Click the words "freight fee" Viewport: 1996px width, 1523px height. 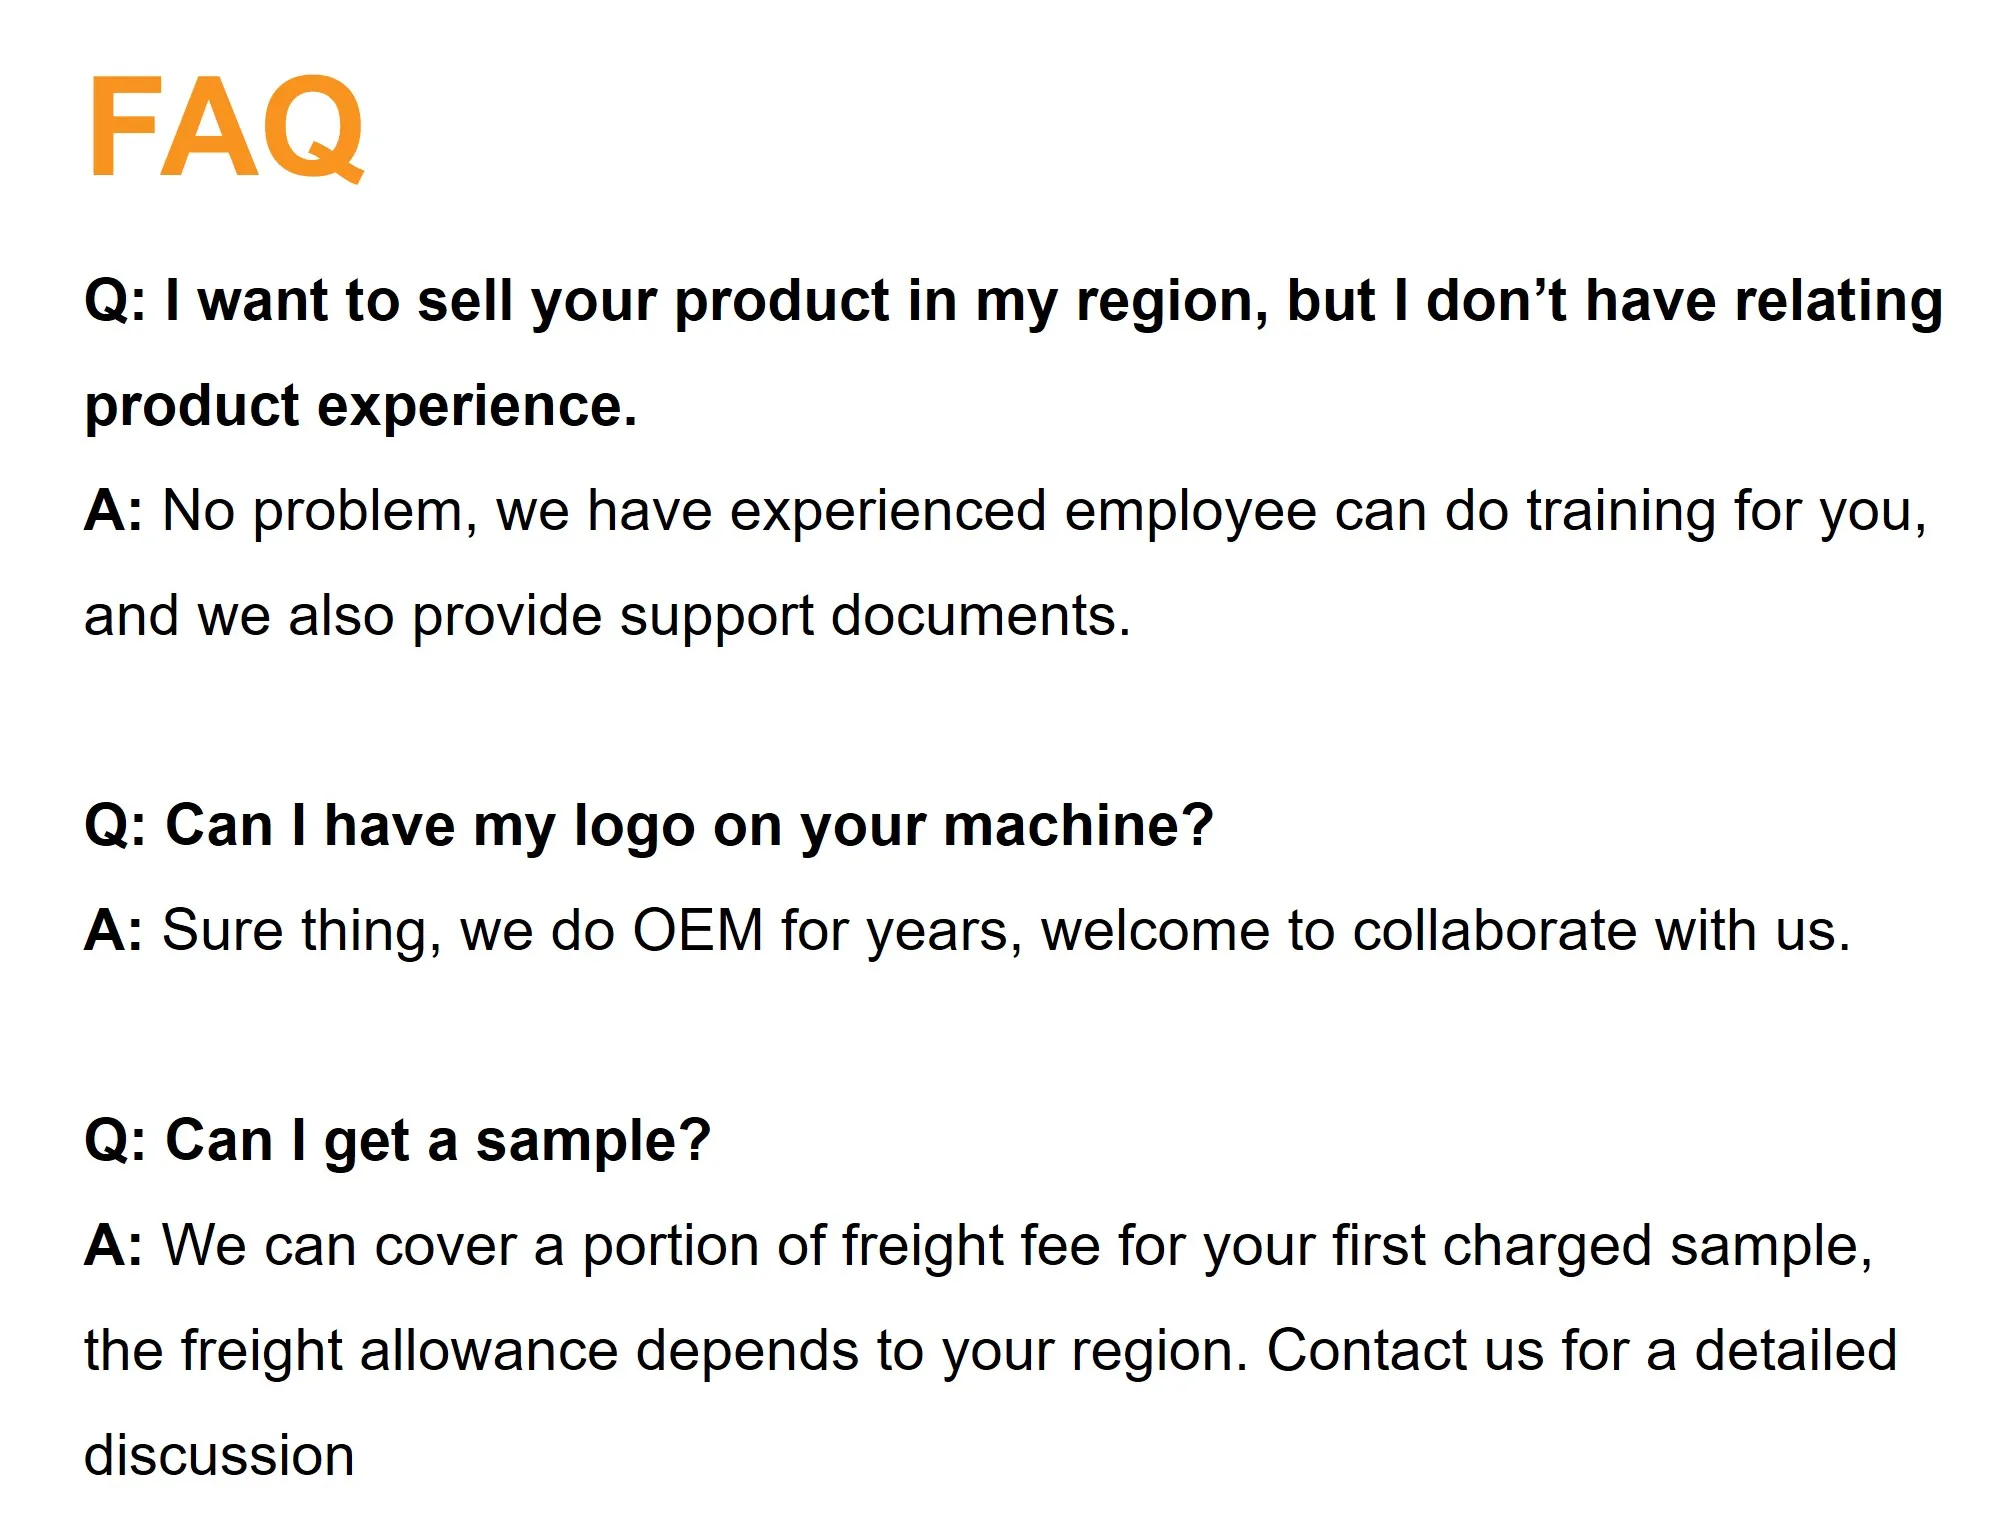click(970, 1246)
